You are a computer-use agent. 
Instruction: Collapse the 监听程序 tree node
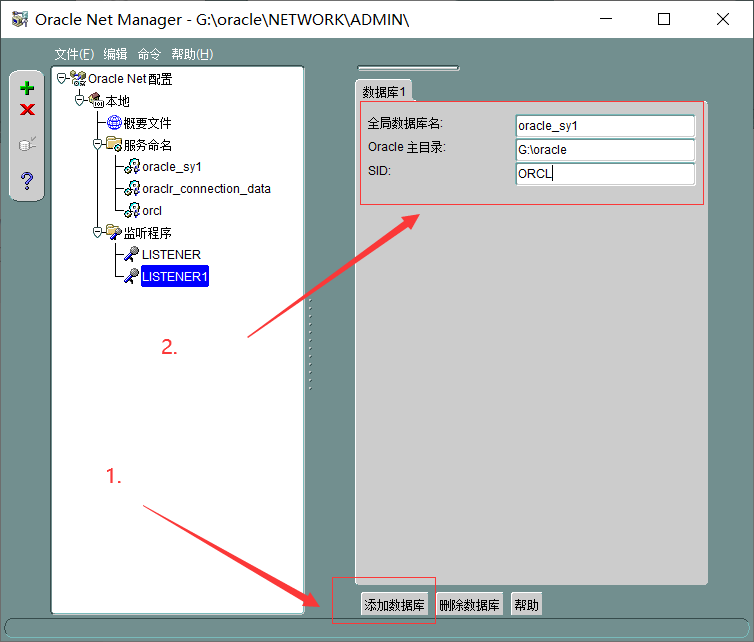point(98,232)
